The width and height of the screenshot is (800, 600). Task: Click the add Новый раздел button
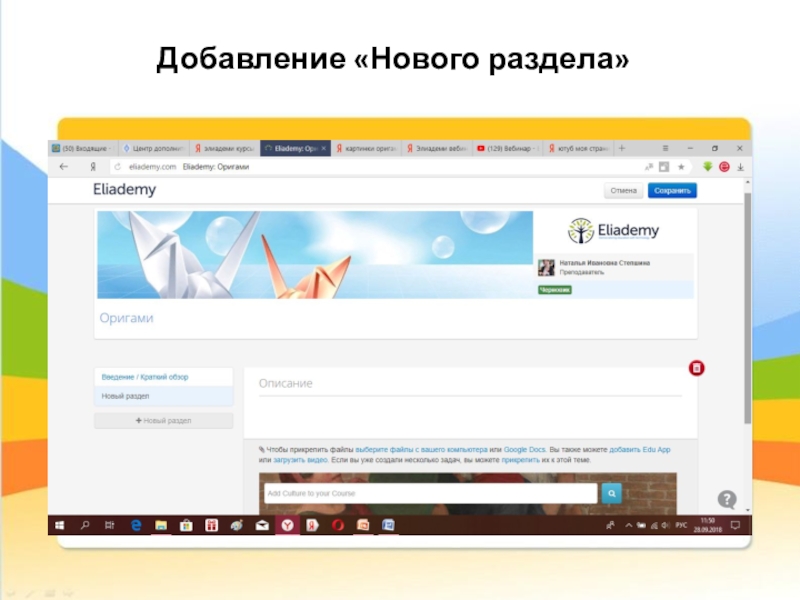[163, 421]
